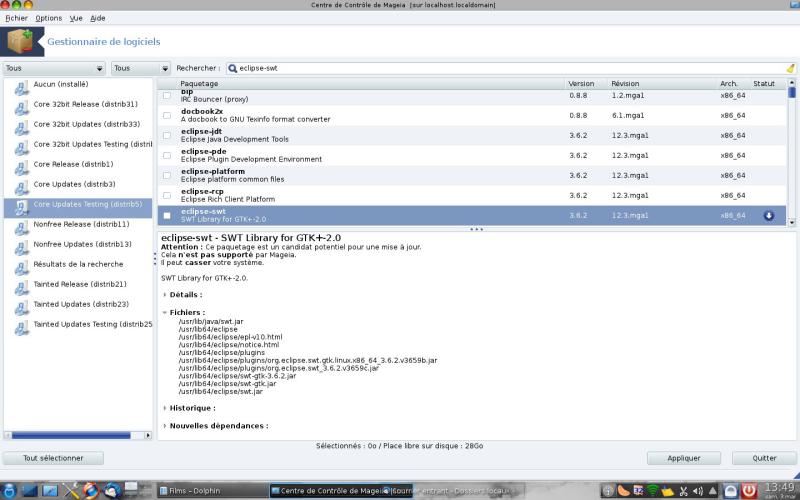This screenshot has width=800, height=500.
Task: Click the icon beside Core 32bit Release (distrib31)
Action: 21,108
